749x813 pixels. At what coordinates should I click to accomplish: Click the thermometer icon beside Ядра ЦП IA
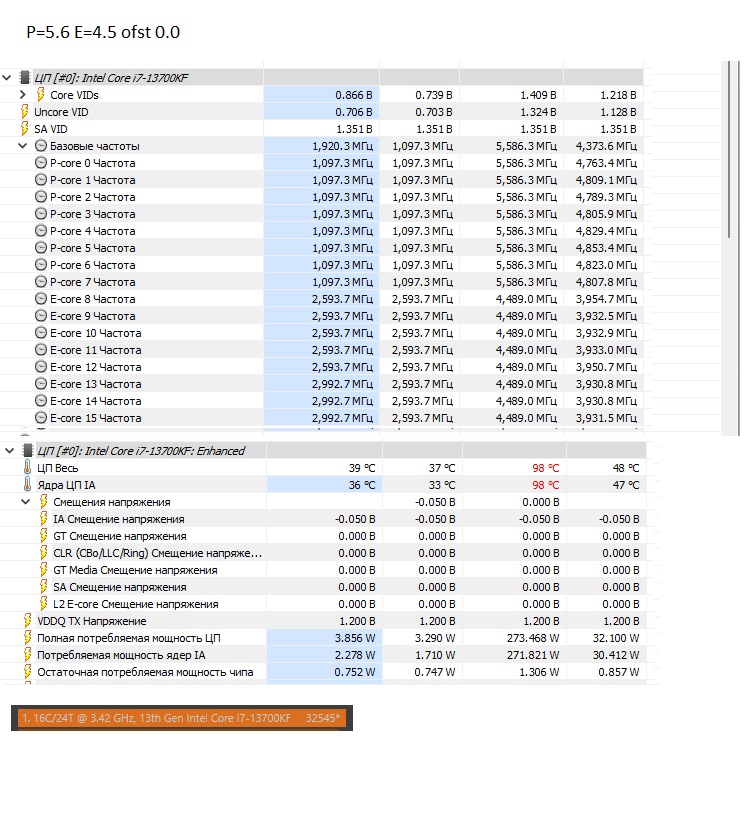[x=27, y=484]
